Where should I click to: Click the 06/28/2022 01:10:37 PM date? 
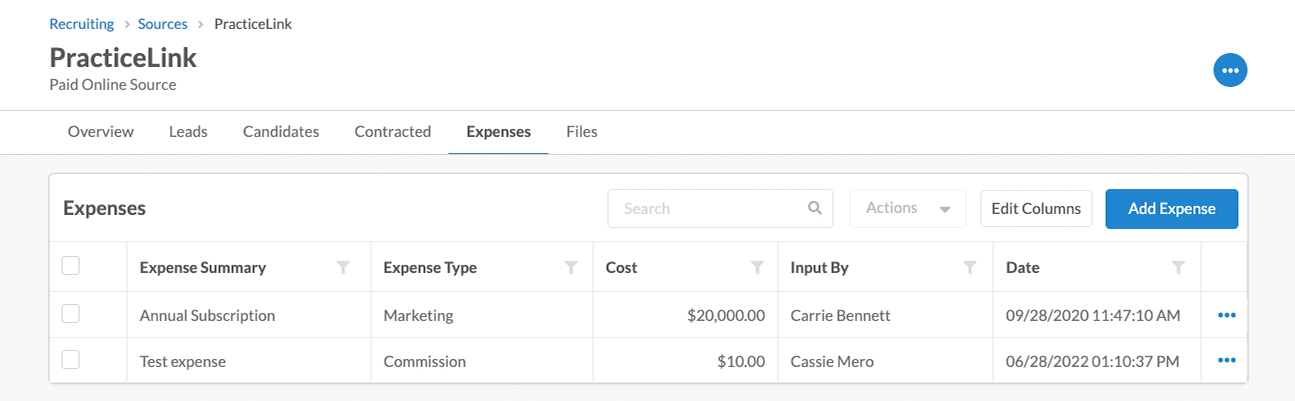tap(1093, 361)
